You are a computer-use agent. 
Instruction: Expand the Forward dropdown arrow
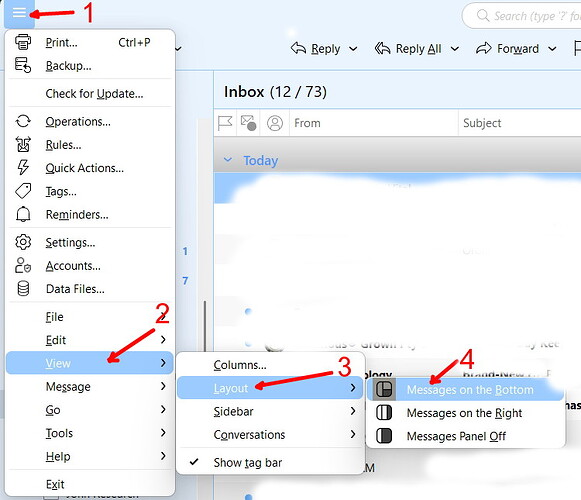[x=552, y=49]
